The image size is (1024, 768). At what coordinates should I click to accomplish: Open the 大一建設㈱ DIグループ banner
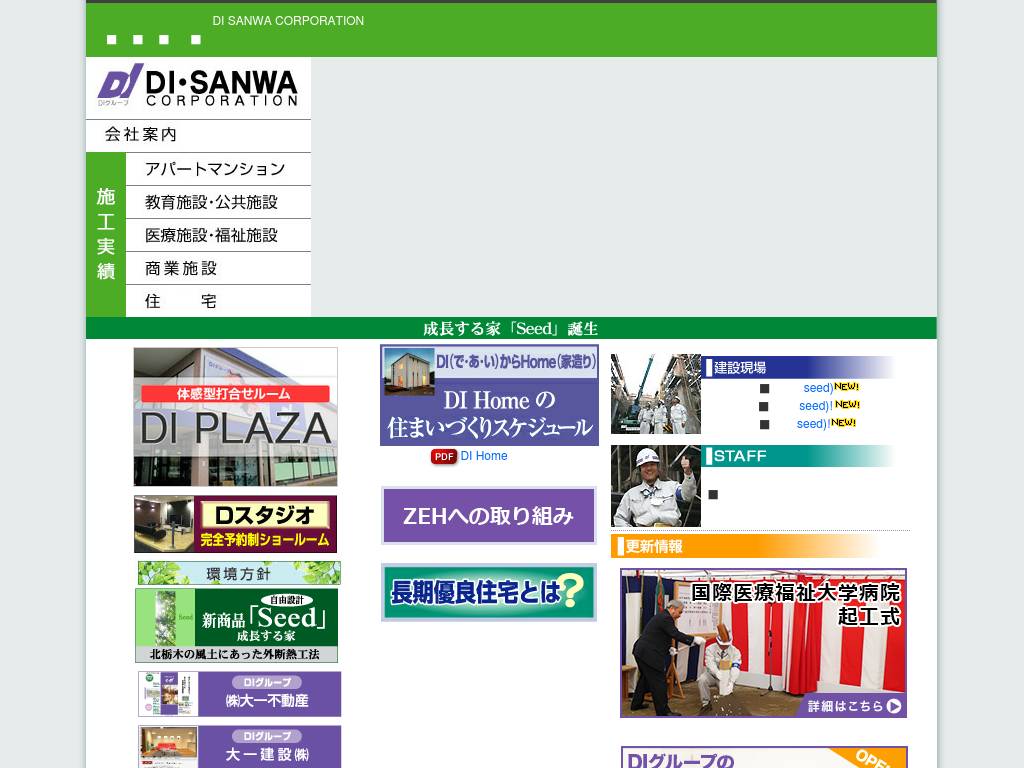coord(239,746)
